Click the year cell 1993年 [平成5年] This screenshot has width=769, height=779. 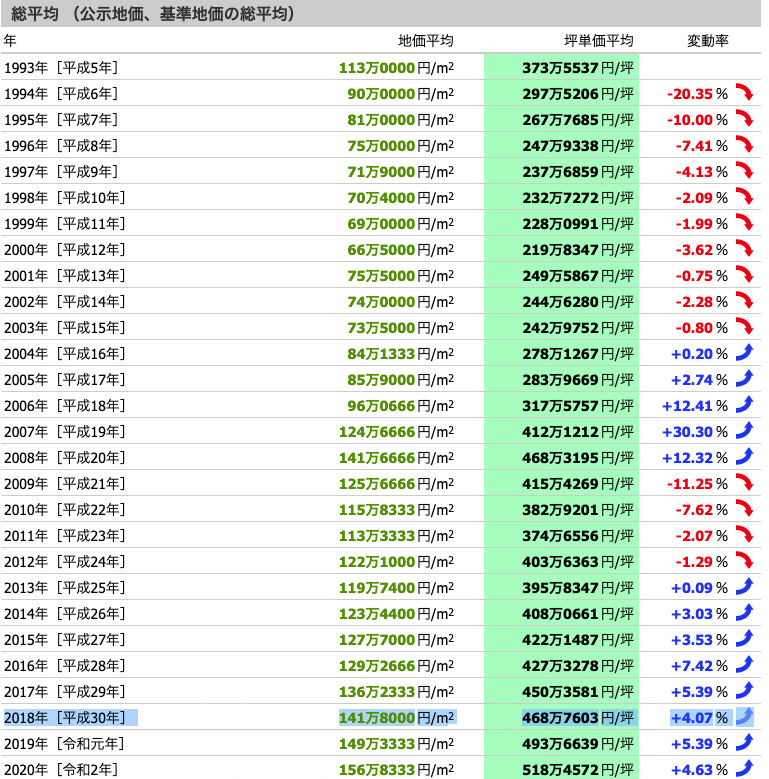[x=61, y=68]
